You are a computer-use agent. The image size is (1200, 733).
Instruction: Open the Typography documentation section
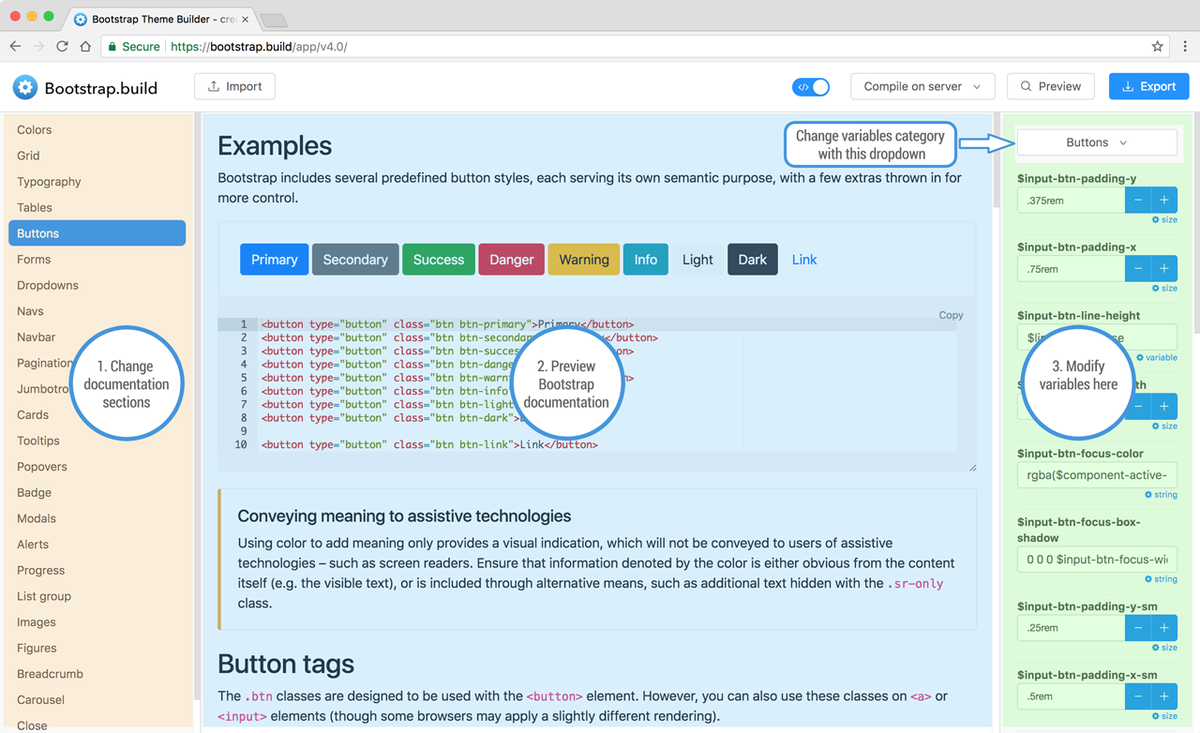(x=49, y=182)
